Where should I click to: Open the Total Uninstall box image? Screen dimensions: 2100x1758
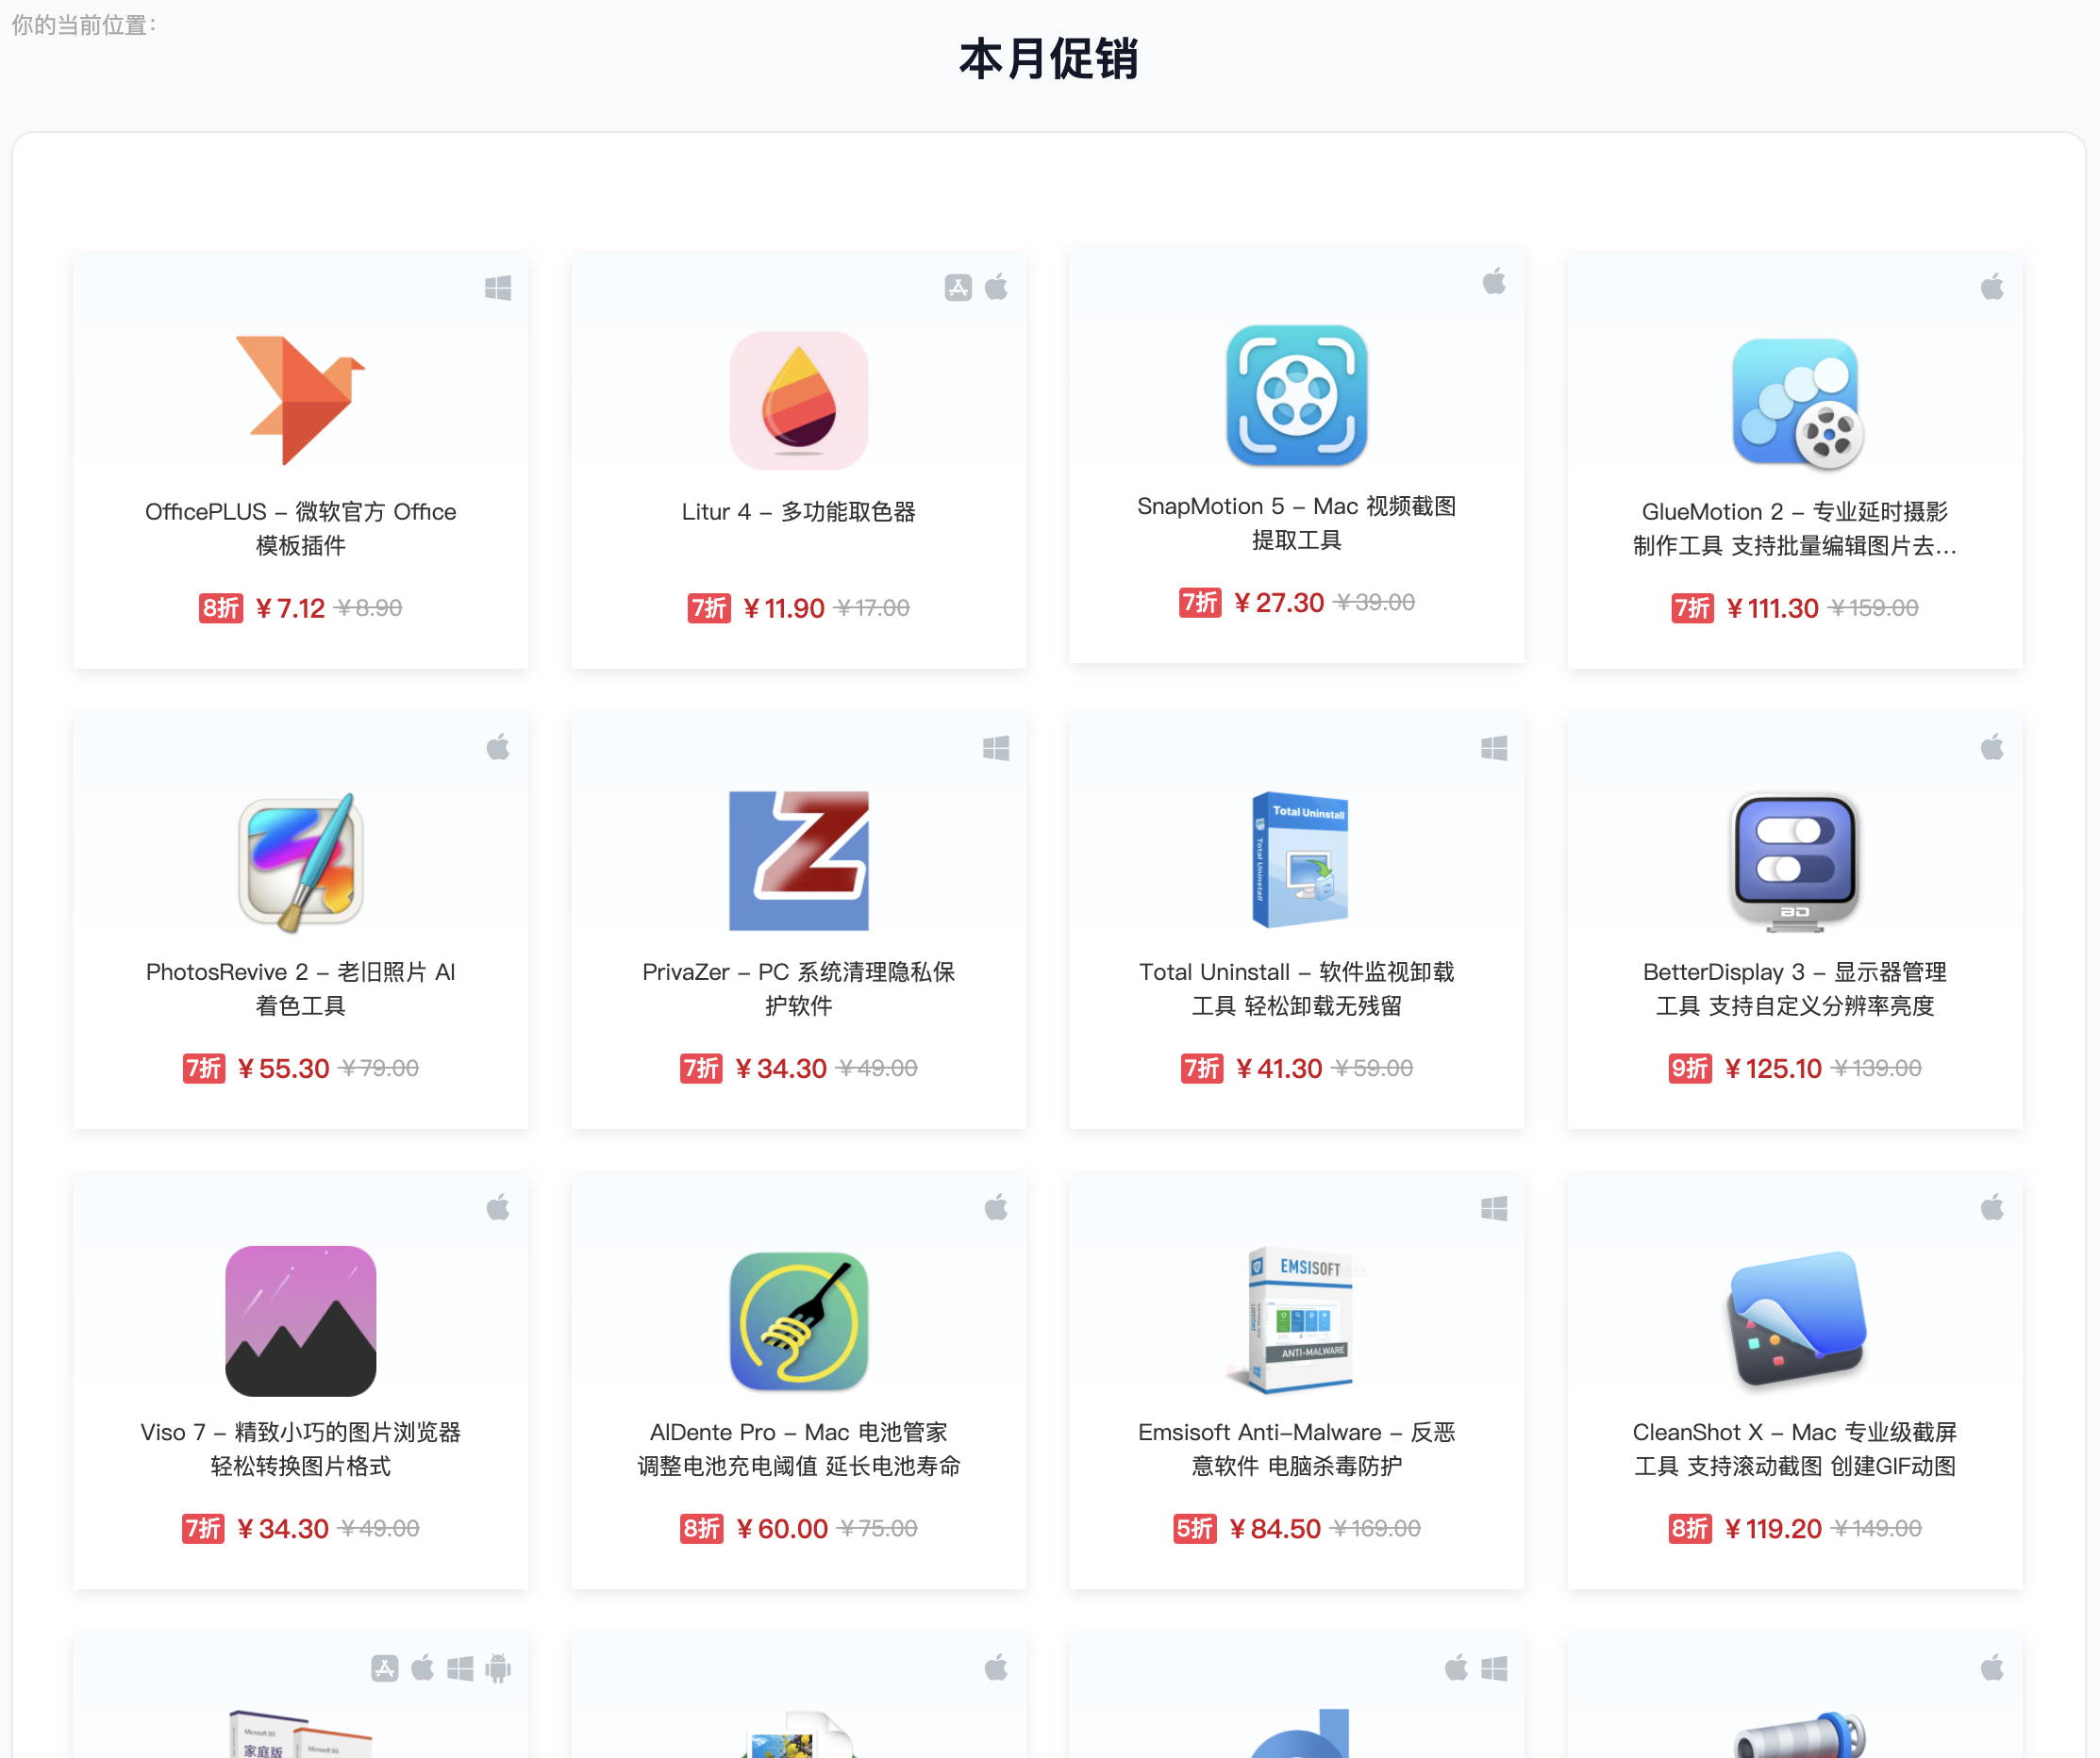(x=1299, y=860)
